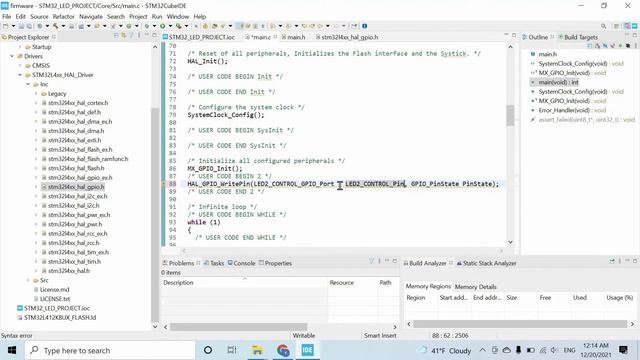This screenshot has height=360, width=640.
Task: Click the Usage (%) column header
Action: pos(619,298)
